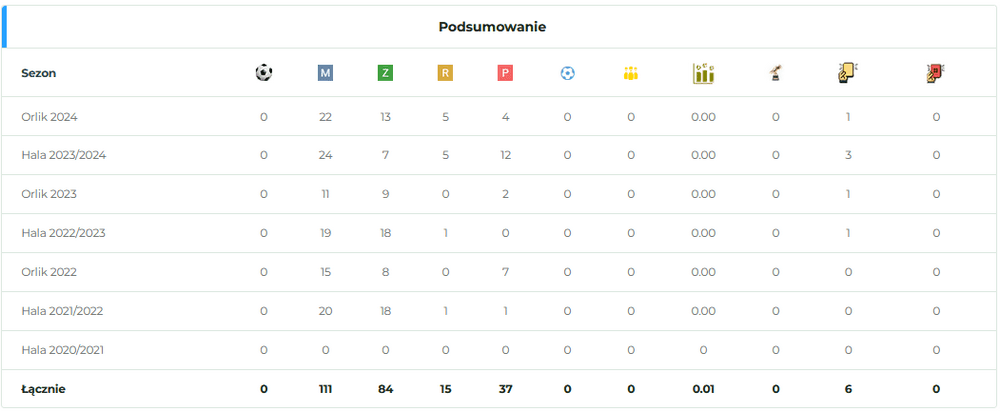1000x412 pixels.
Task: Click the red P losses icon
Action: (505, 73)
